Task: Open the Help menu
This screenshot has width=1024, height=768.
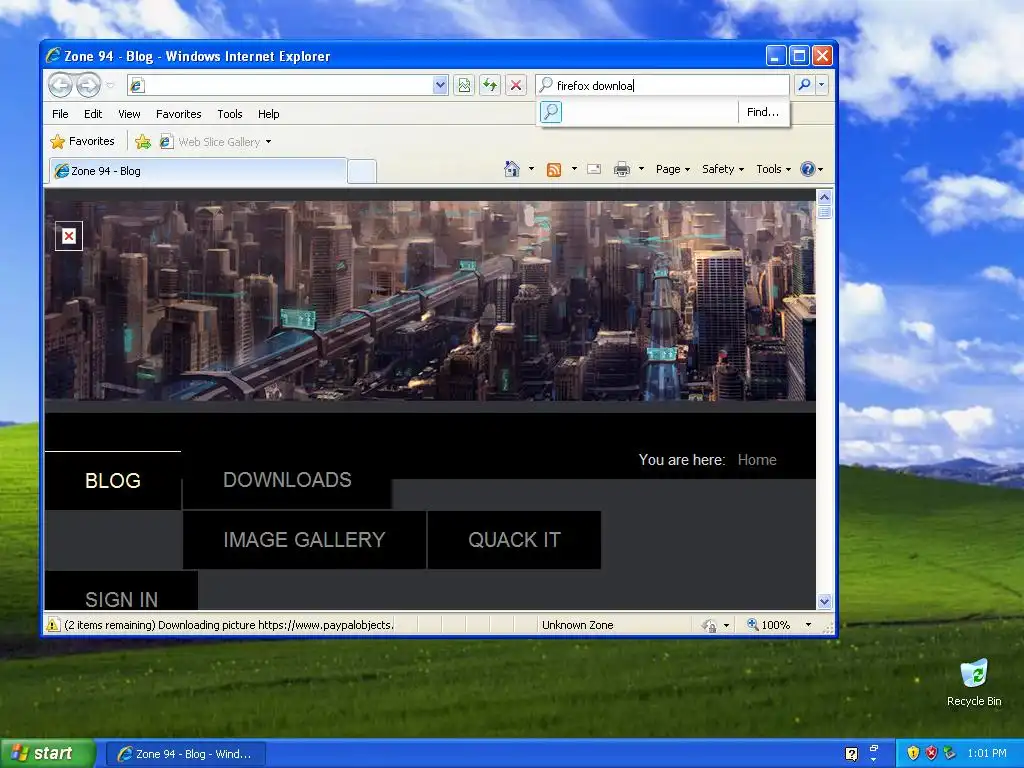Action: [268, 114]
